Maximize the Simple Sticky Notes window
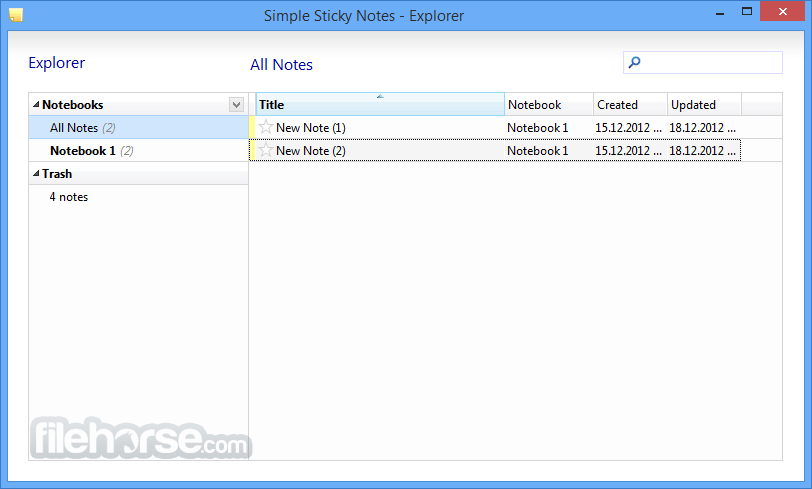Viewport: 812px width, 489px height. point(746,11)
